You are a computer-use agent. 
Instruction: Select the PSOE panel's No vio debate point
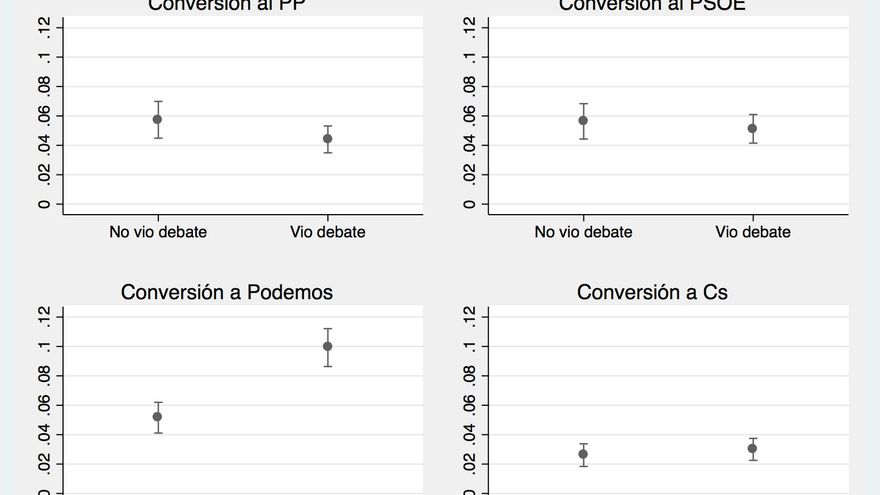coord(583,121)
